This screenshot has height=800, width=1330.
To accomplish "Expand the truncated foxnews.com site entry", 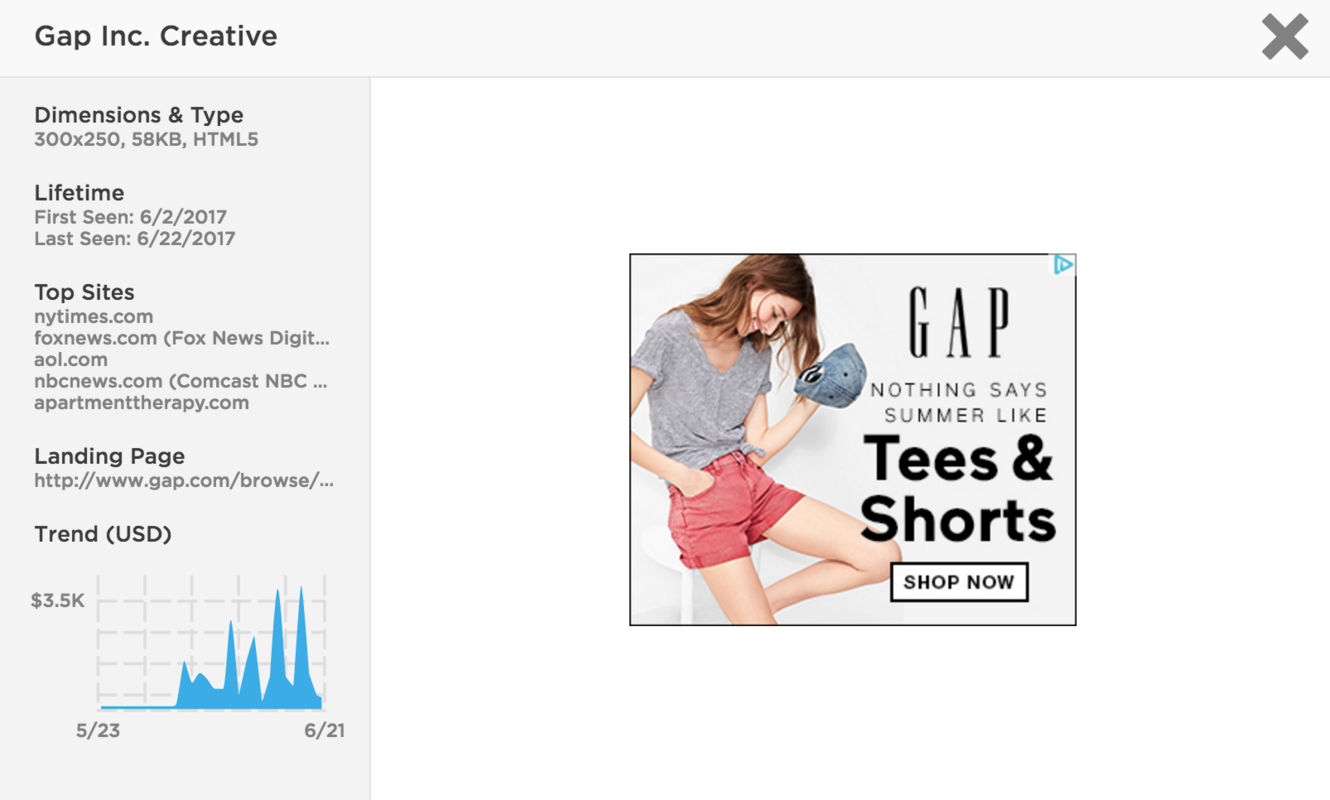I will (180, 338).
